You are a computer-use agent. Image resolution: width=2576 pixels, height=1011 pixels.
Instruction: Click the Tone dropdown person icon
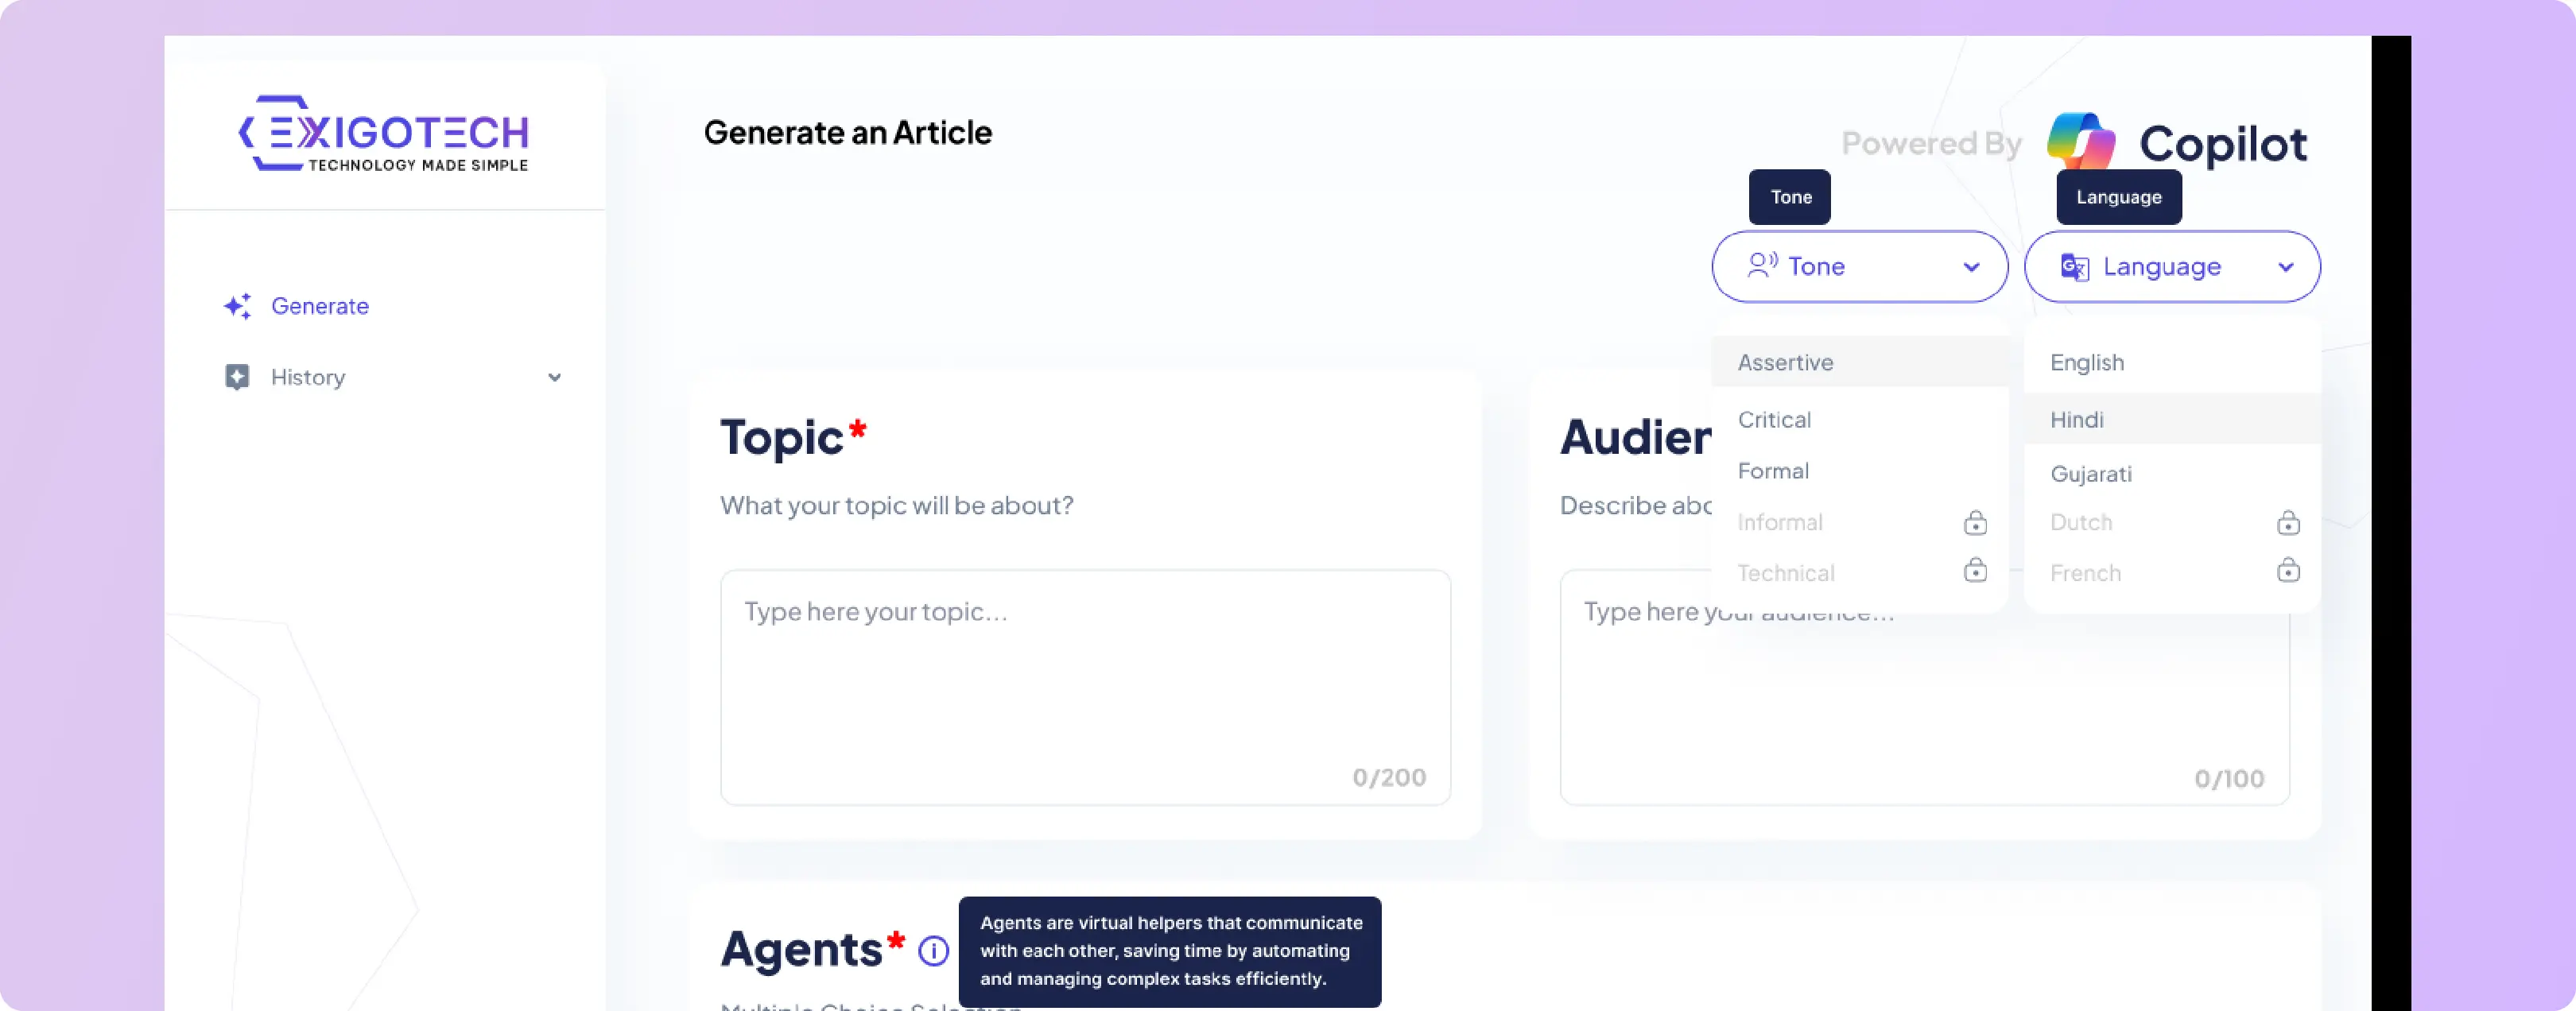1759,266
